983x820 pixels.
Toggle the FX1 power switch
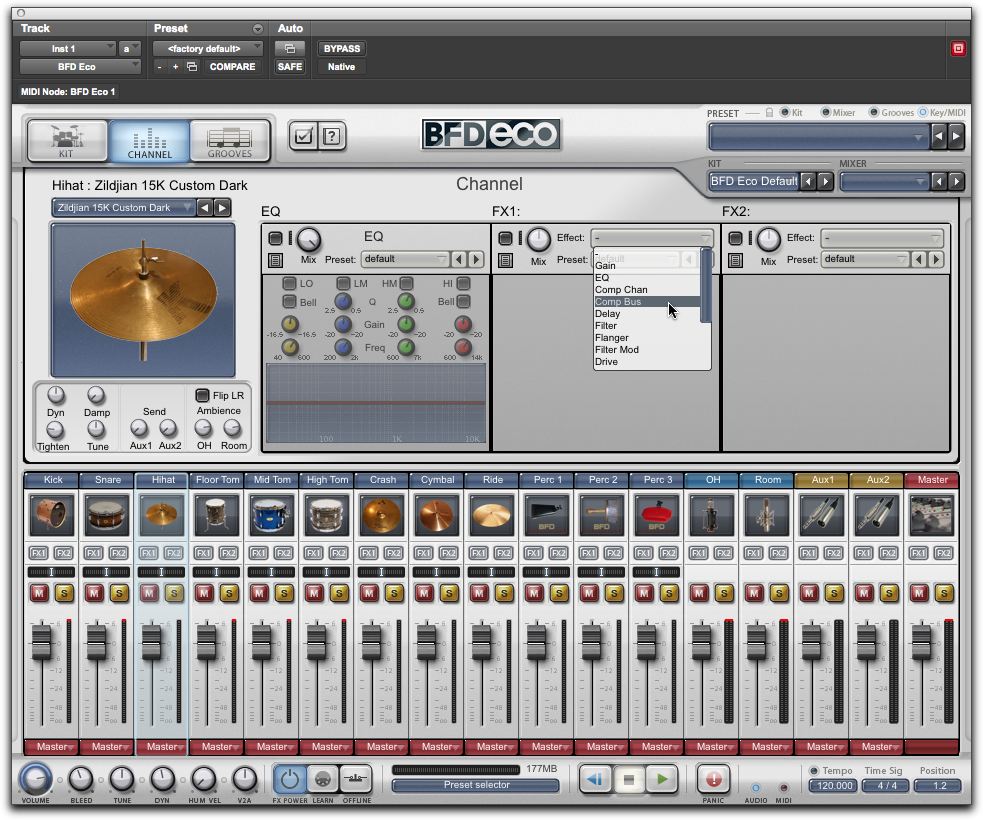[x=505, y=238]
